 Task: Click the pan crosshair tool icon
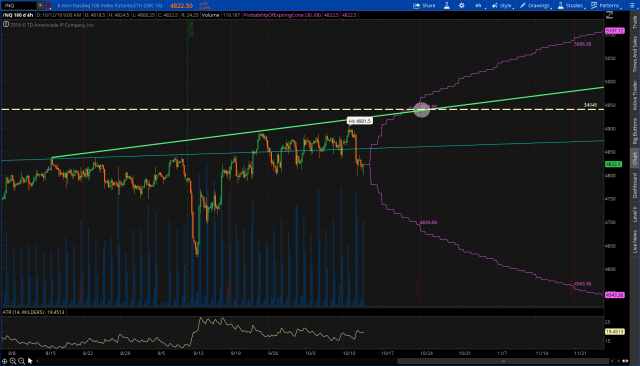click(4, 361)
